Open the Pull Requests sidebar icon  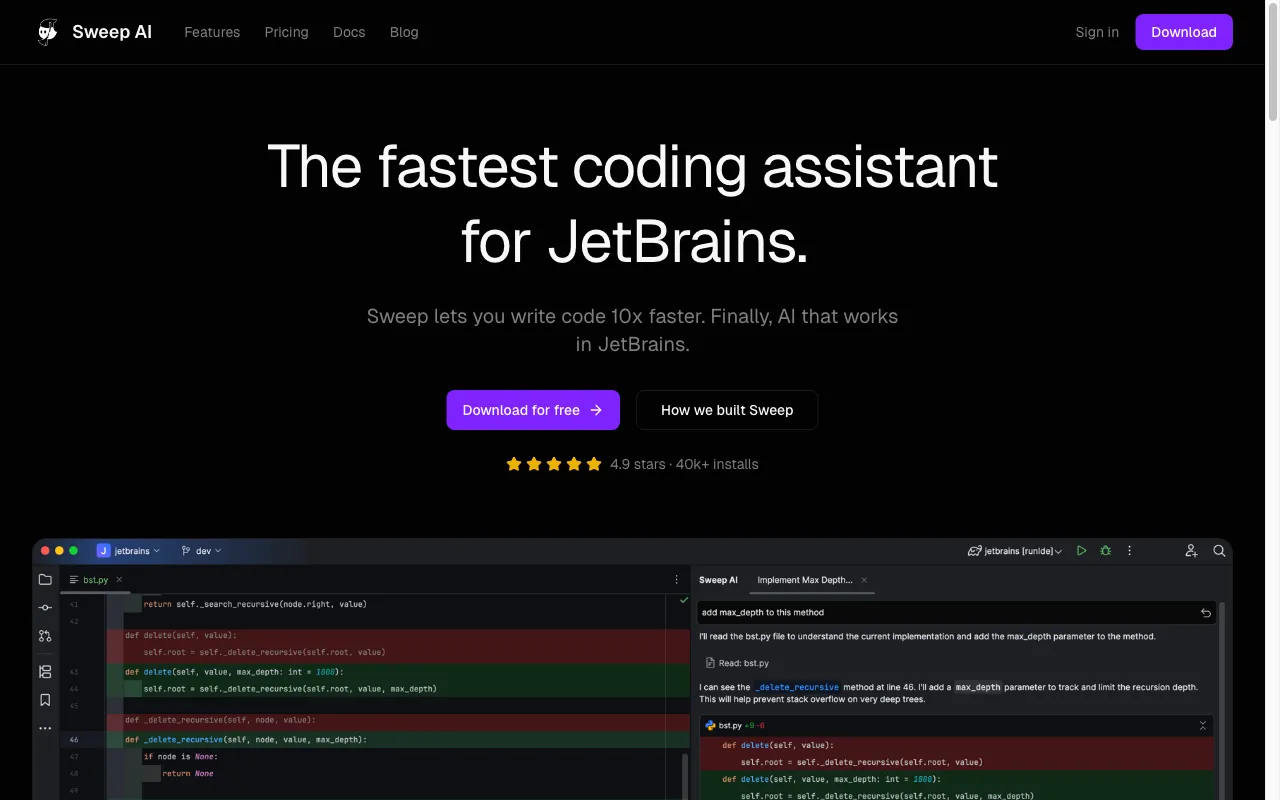pos(45,635)
